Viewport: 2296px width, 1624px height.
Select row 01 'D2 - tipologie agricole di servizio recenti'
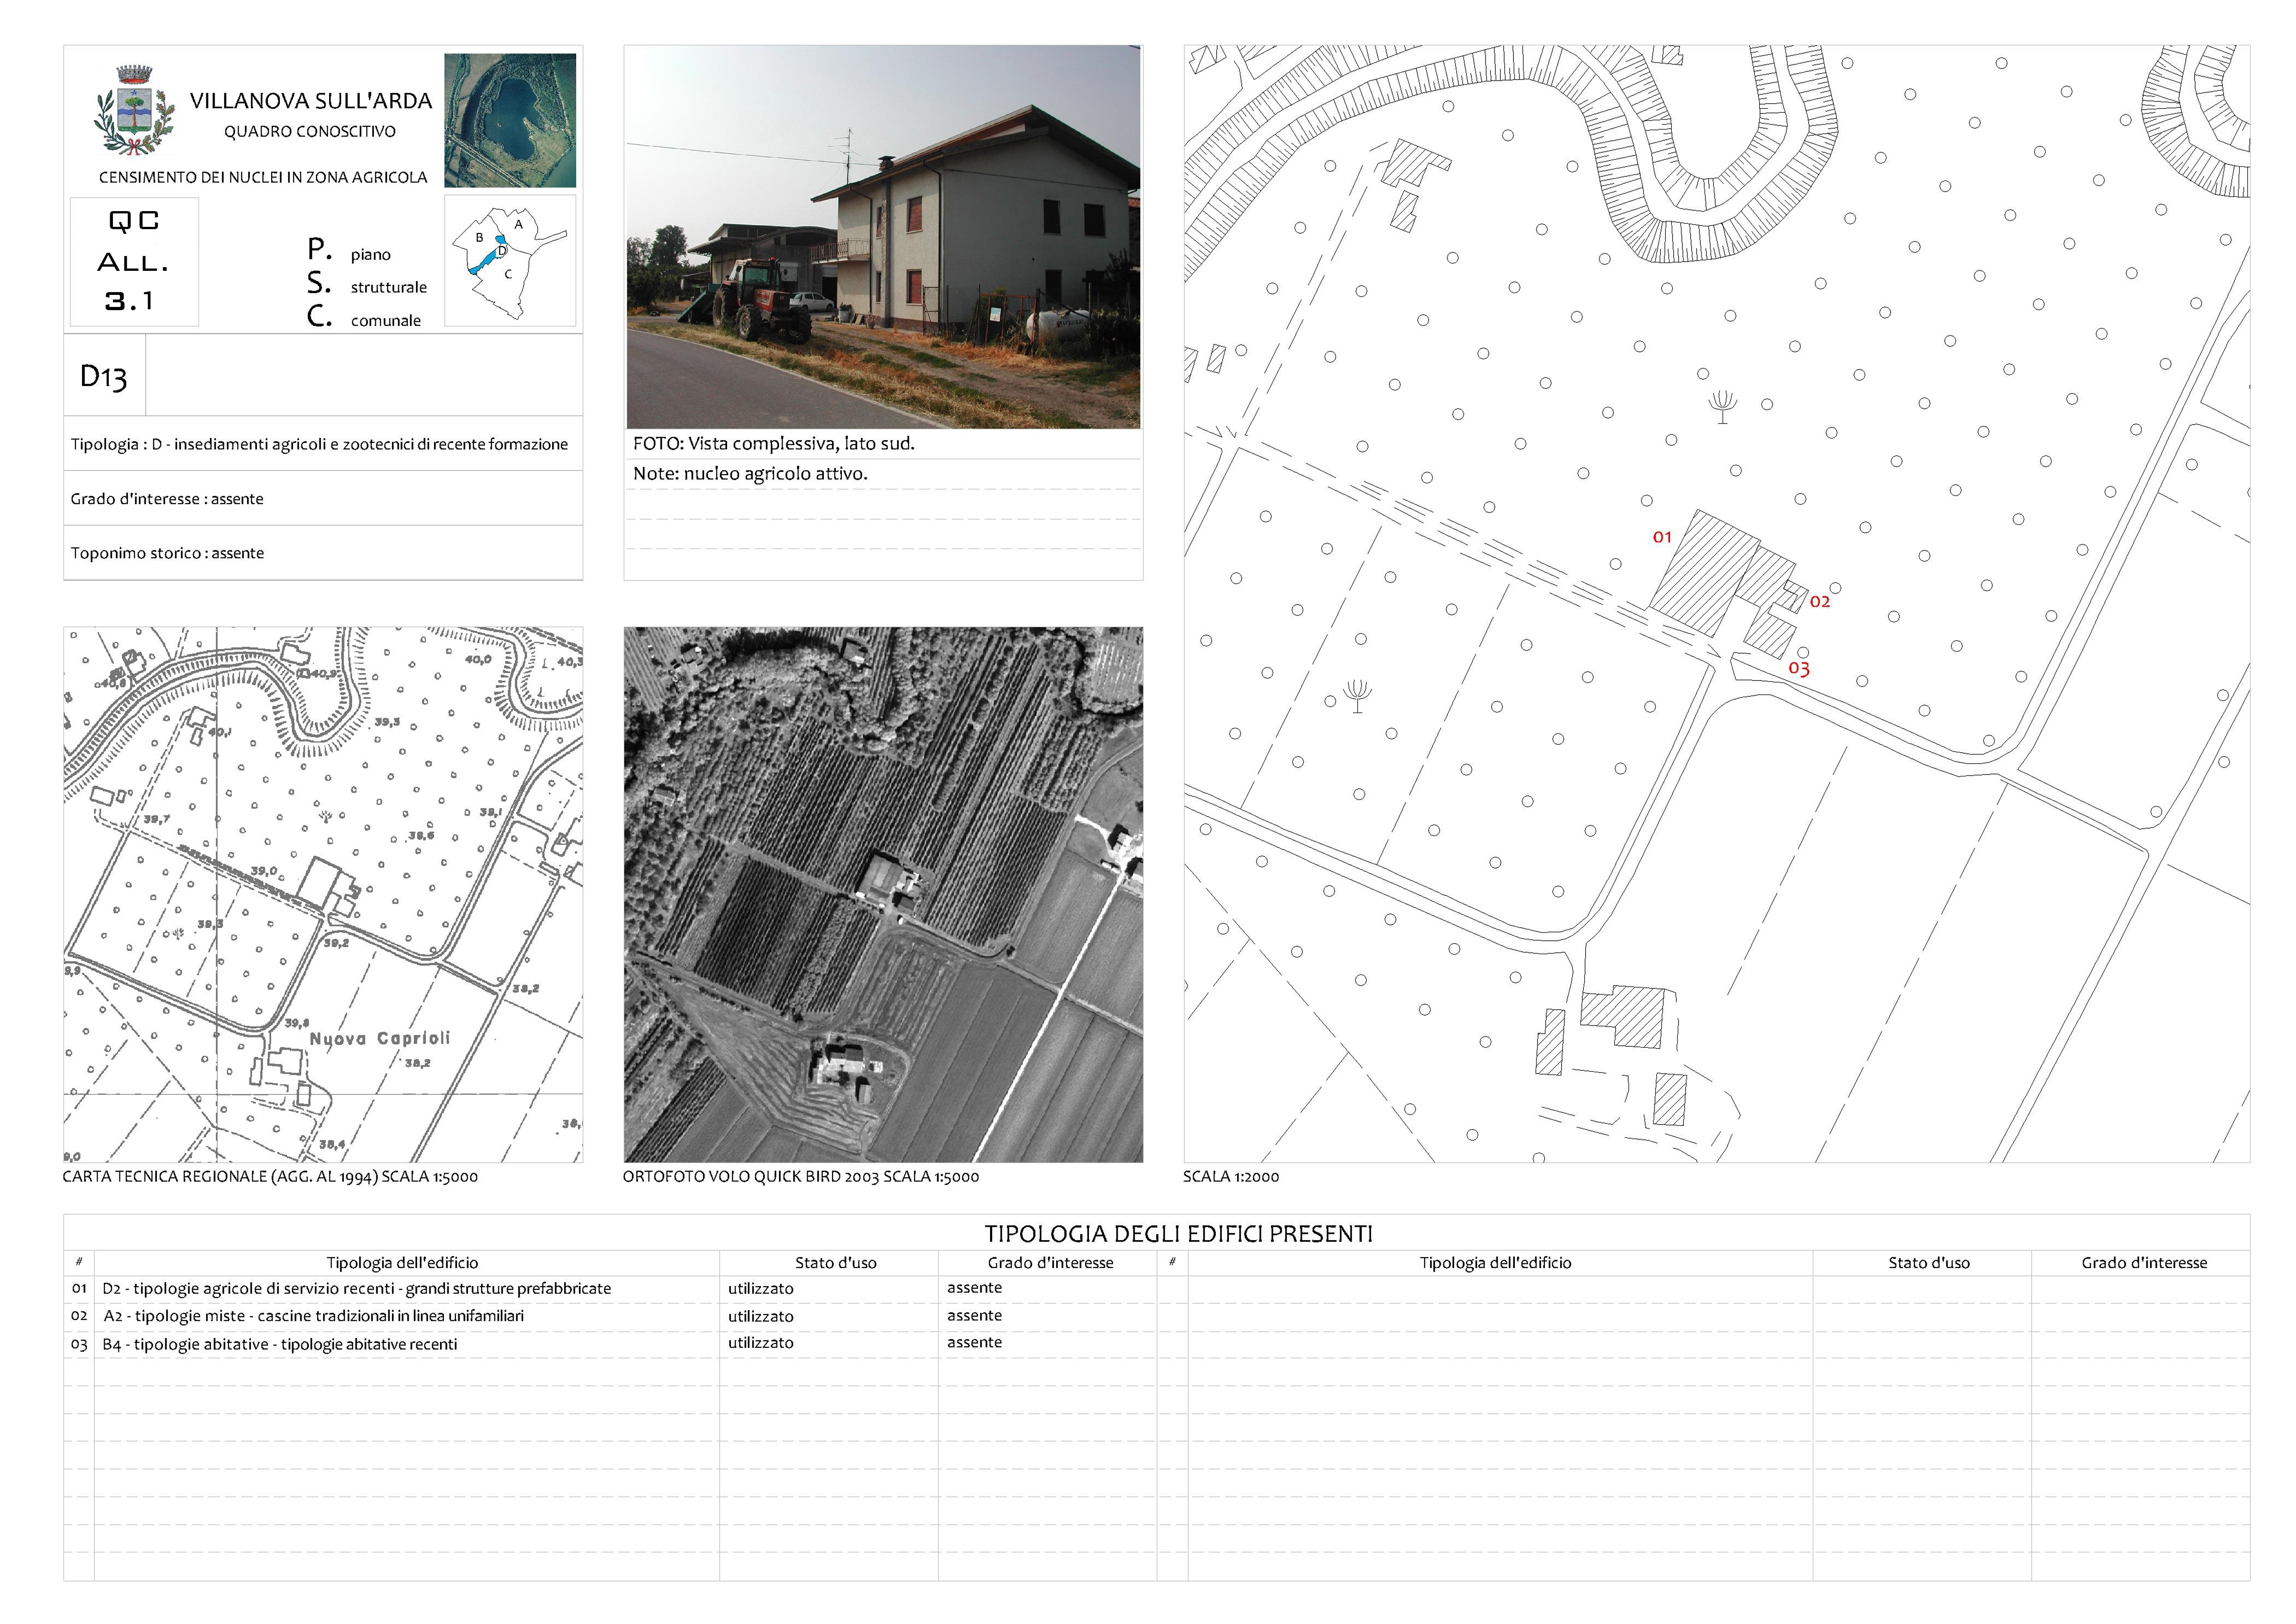click(x=356, y=1288)
